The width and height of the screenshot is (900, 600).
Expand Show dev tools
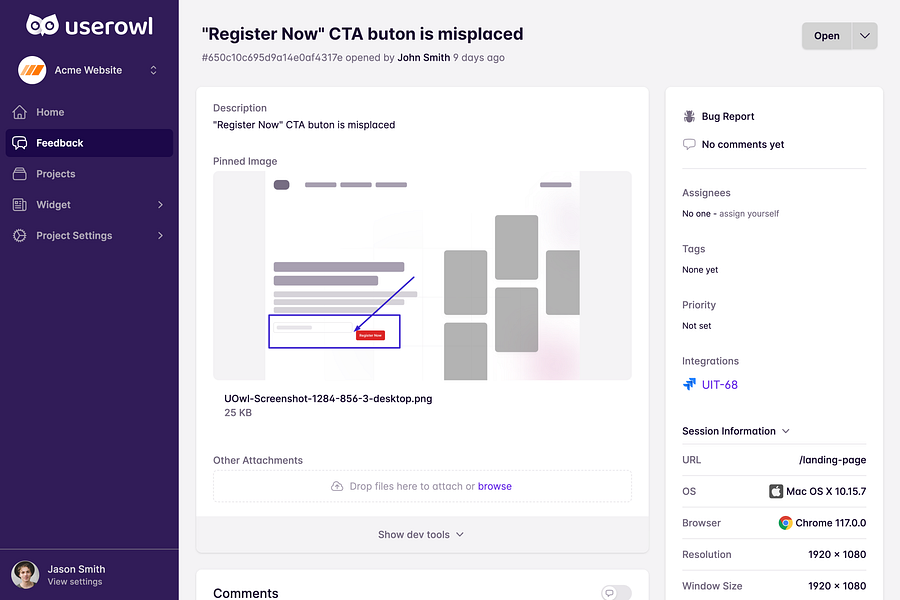[x=421, y=535]
